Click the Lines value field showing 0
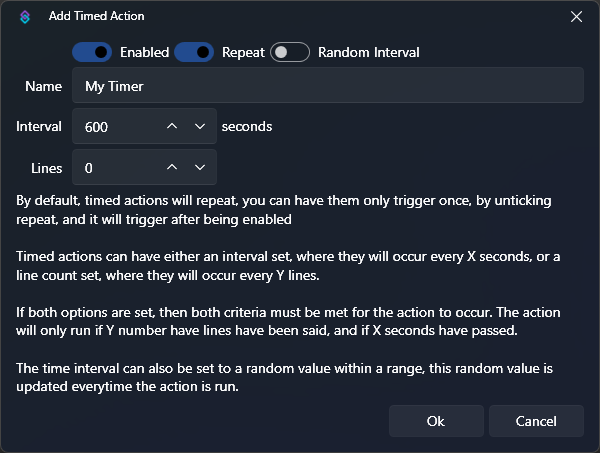Image resolution: width=600 pixels, height=453 pixels. click(112, 168)
